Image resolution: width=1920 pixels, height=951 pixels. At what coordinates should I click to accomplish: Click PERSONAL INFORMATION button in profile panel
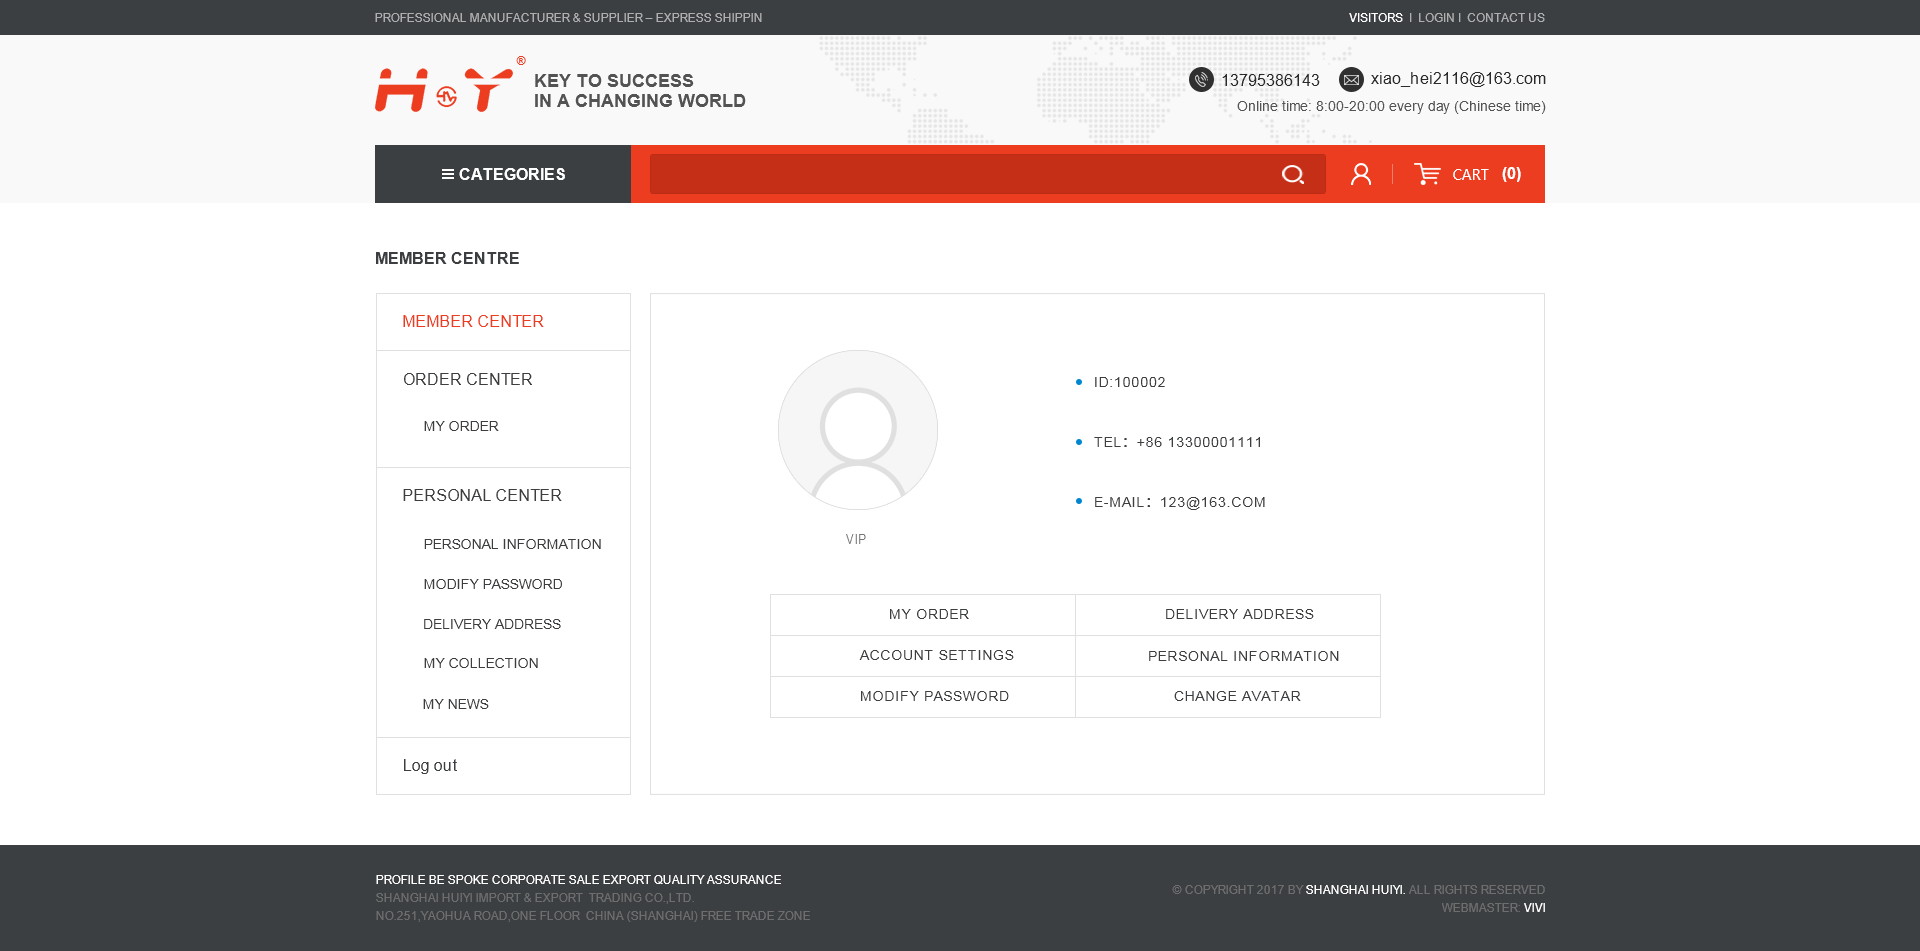pos(1228,655)
